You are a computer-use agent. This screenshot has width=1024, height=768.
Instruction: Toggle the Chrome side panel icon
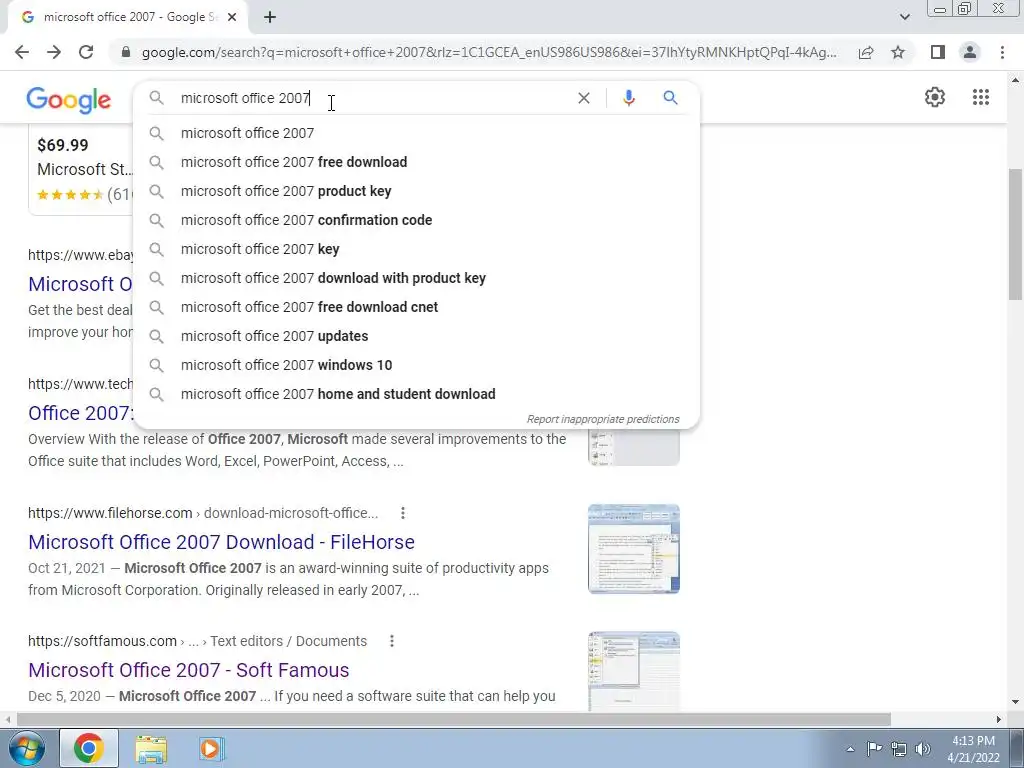tap(938, 52)
